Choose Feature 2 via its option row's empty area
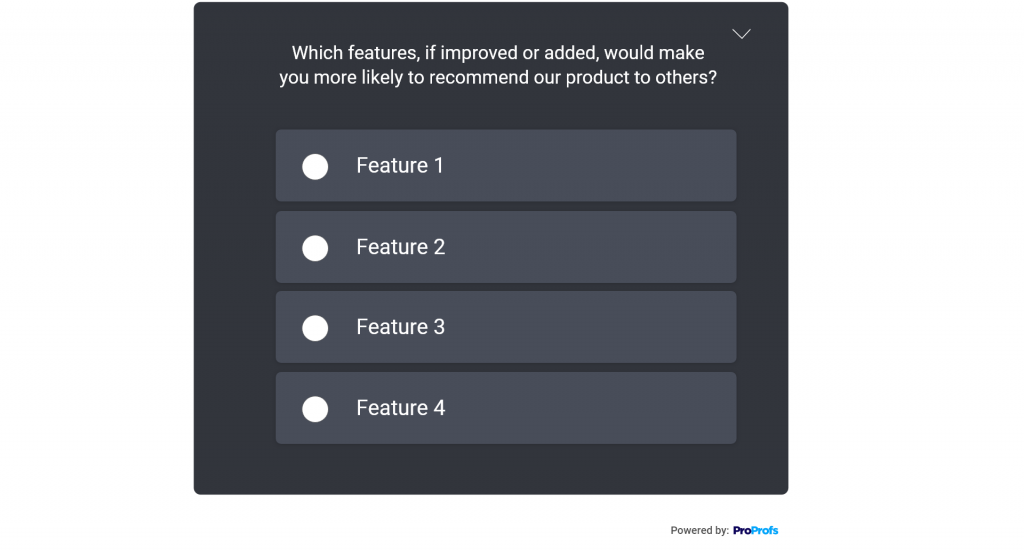This screenshot has width=1024, height=551. coord(588,247)
